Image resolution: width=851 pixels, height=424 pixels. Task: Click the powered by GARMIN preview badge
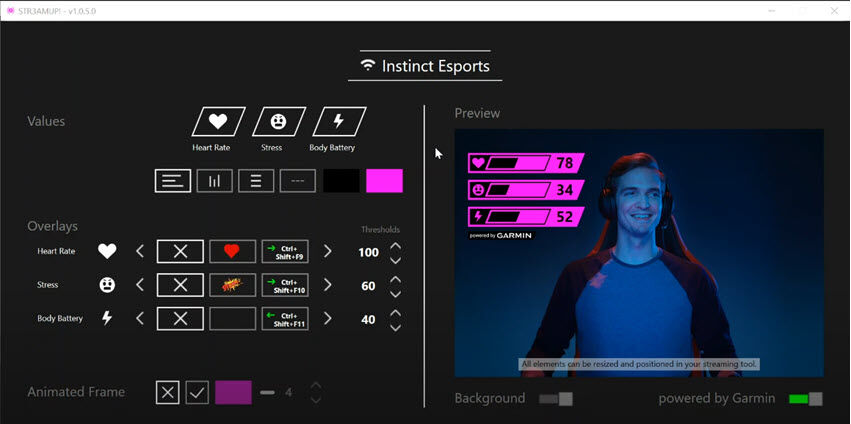point(500,236)
